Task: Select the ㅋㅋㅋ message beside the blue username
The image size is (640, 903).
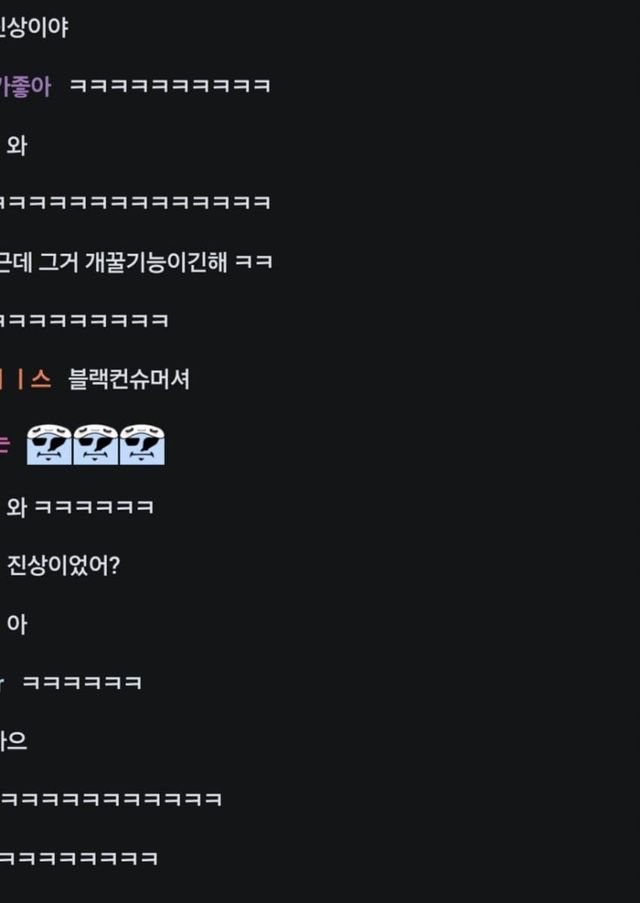Action: [x=81, y=683]
